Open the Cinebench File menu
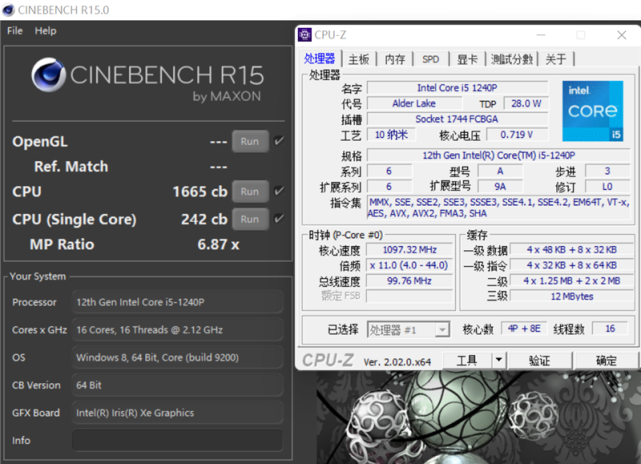Viewport: 641px width, 464px height. coord(15,31)
